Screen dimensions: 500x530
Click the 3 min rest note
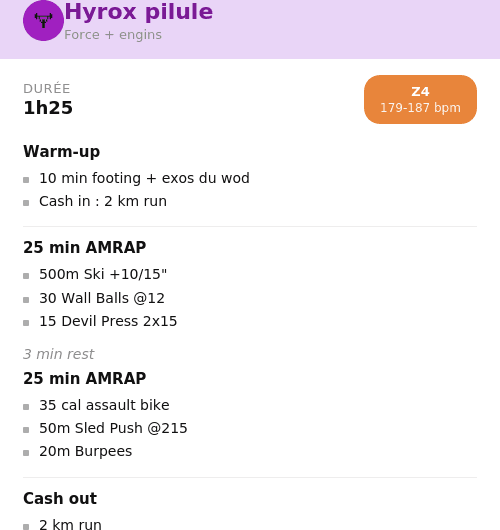tap(58, 354)
